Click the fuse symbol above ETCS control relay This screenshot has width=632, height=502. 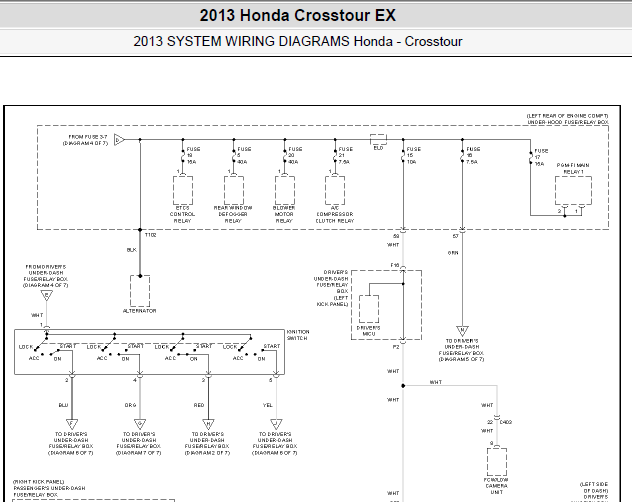click(183, 156)
